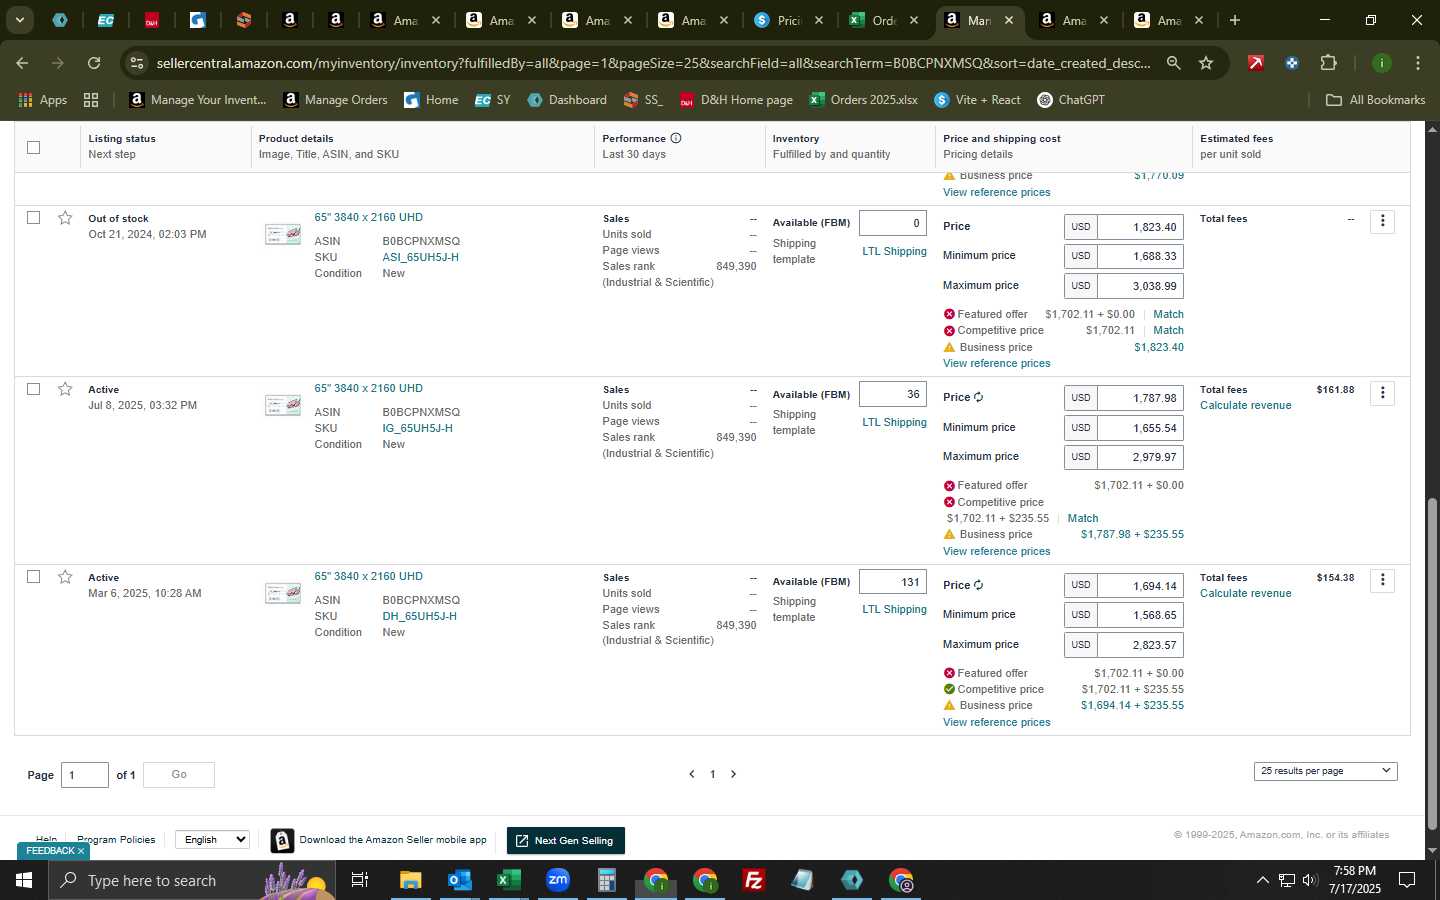The height and width of the screenshot is (900, 1440).
Task: Open Calculator from the taskbar
Action: point(606,880)
